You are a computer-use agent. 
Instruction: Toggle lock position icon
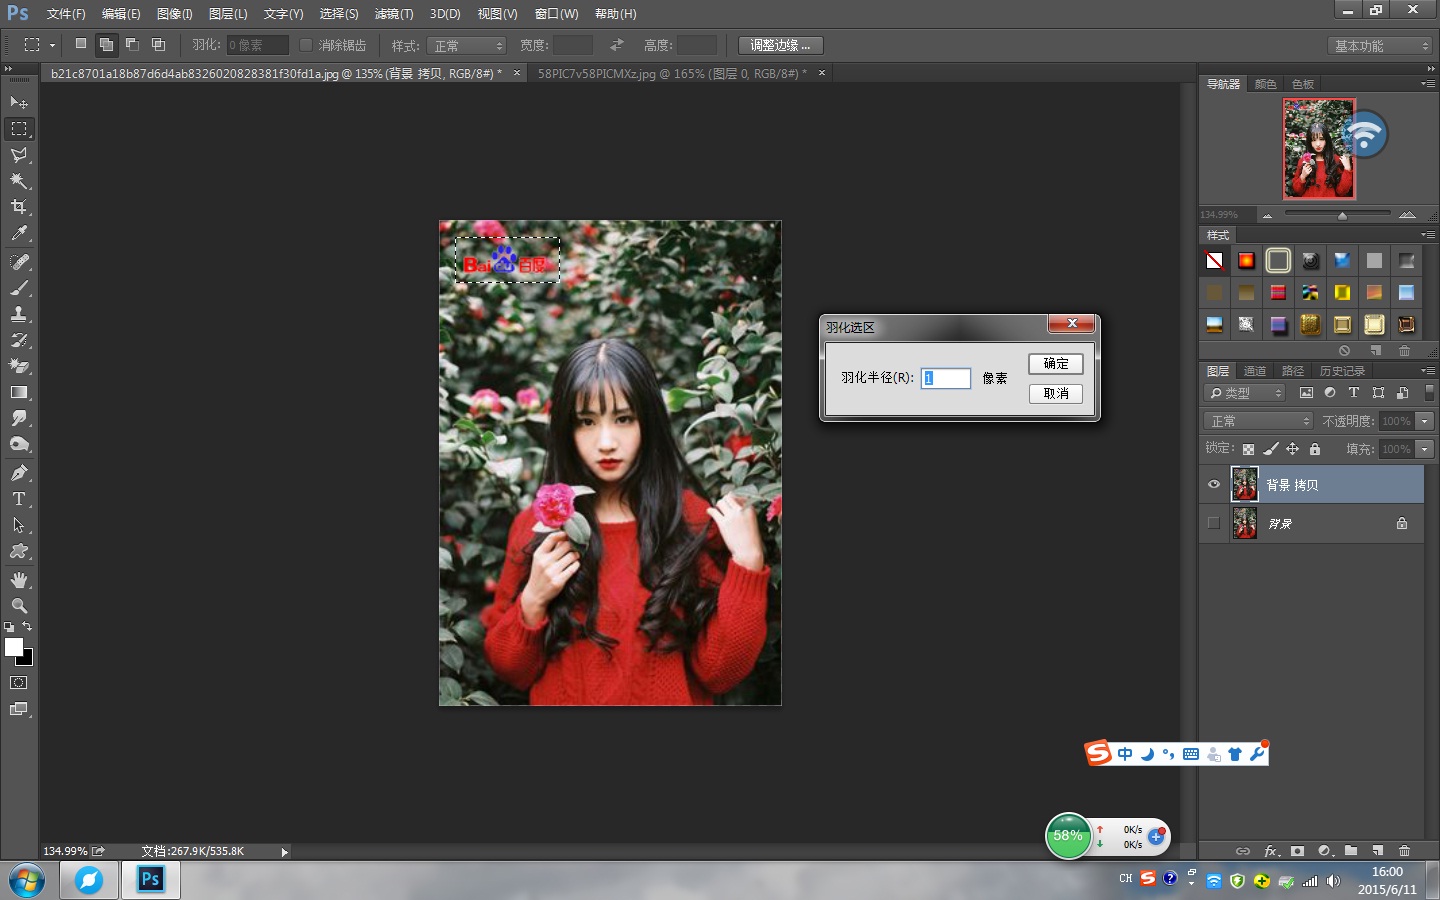point(1292,449)
